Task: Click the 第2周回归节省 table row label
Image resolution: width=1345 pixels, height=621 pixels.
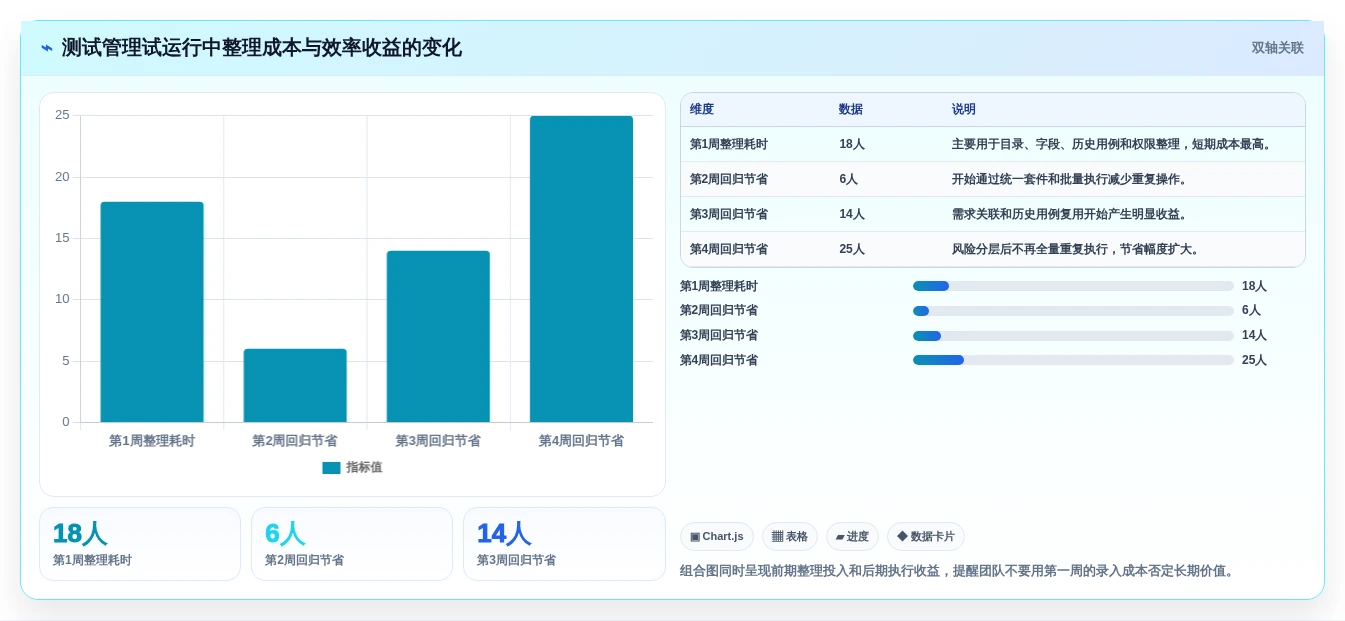Action: [x=729, y=179]
